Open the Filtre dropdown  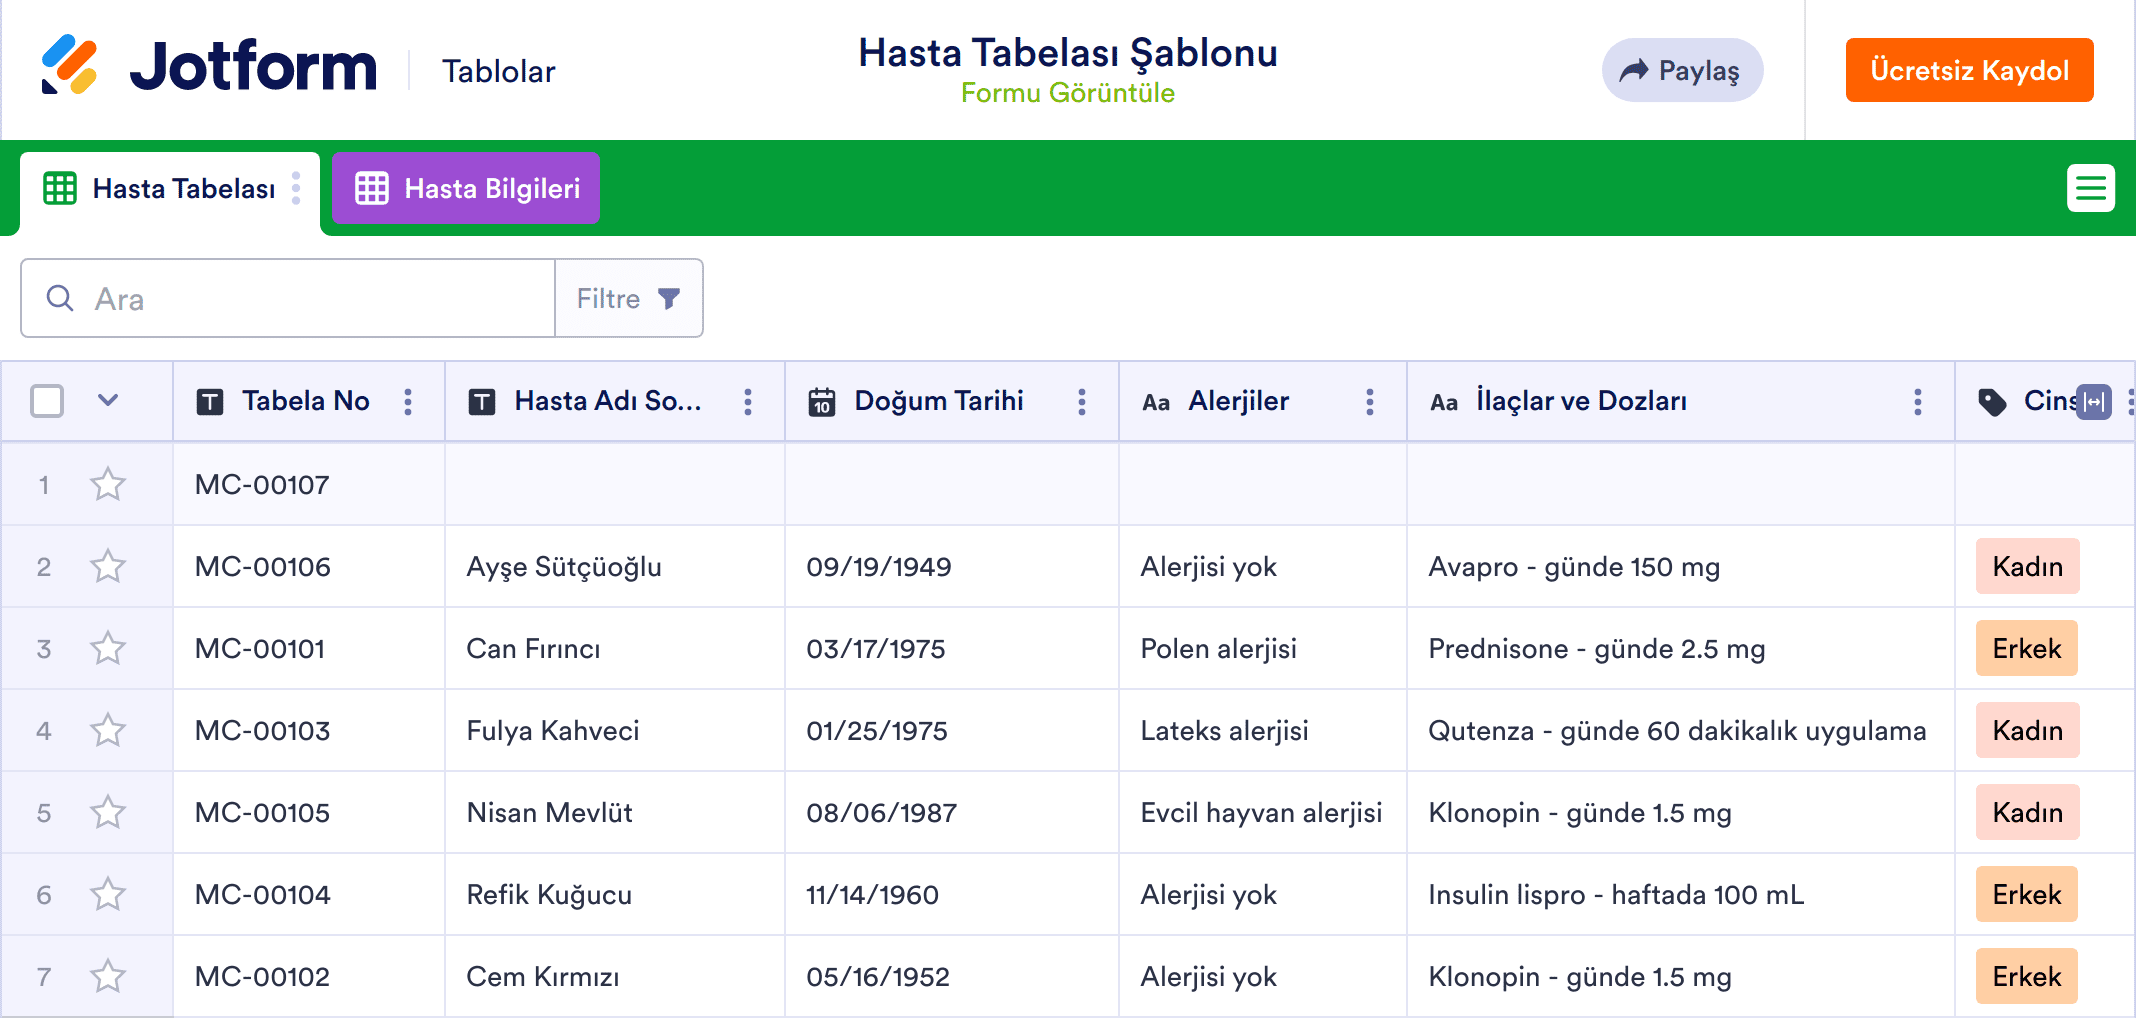628,299
